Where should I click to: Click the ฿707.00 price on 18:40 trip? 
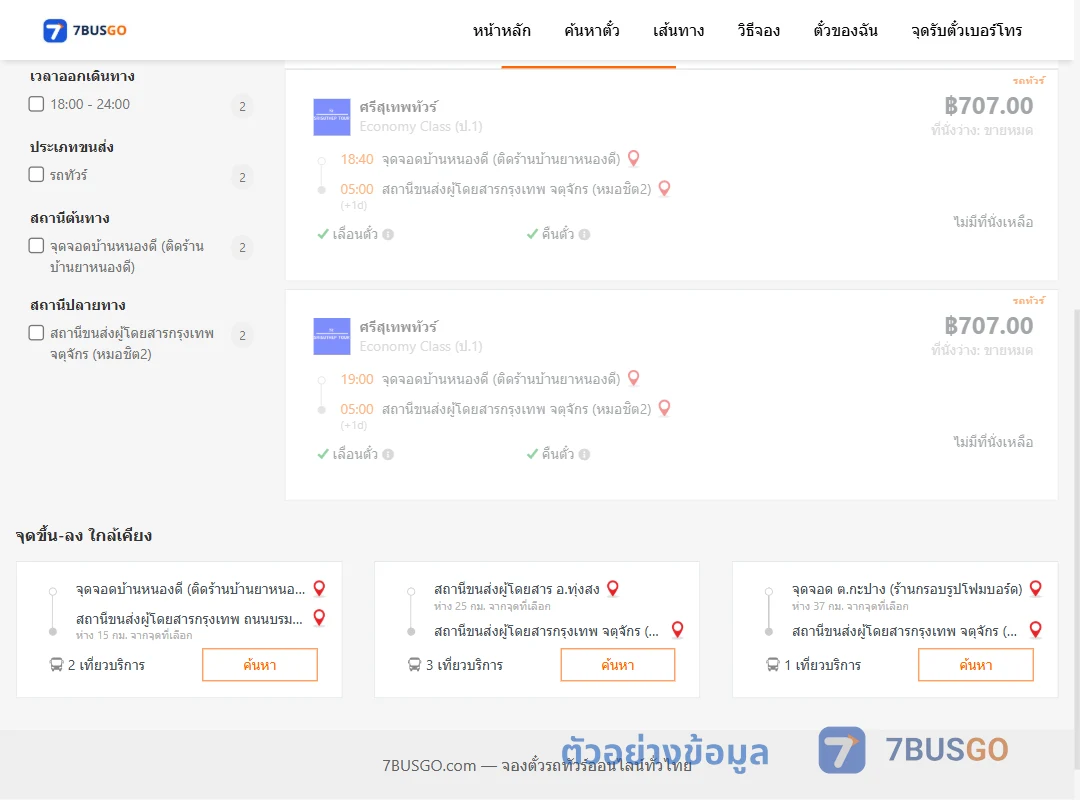click(988, 105)
